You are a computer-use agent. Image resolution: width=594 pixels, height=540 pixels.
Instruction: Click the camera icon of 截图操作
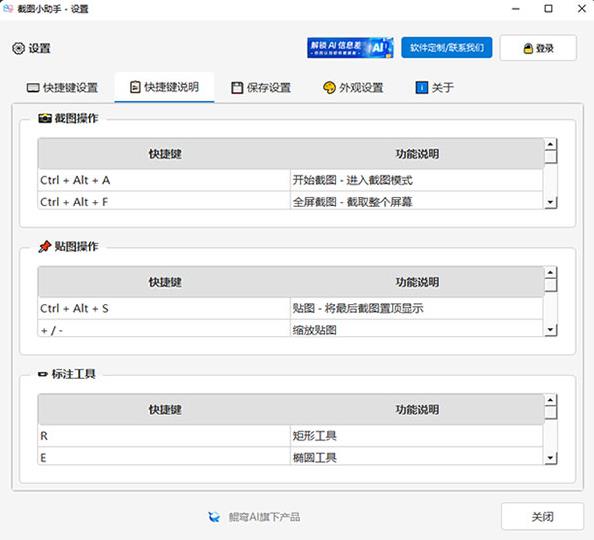tap(45, 118)
